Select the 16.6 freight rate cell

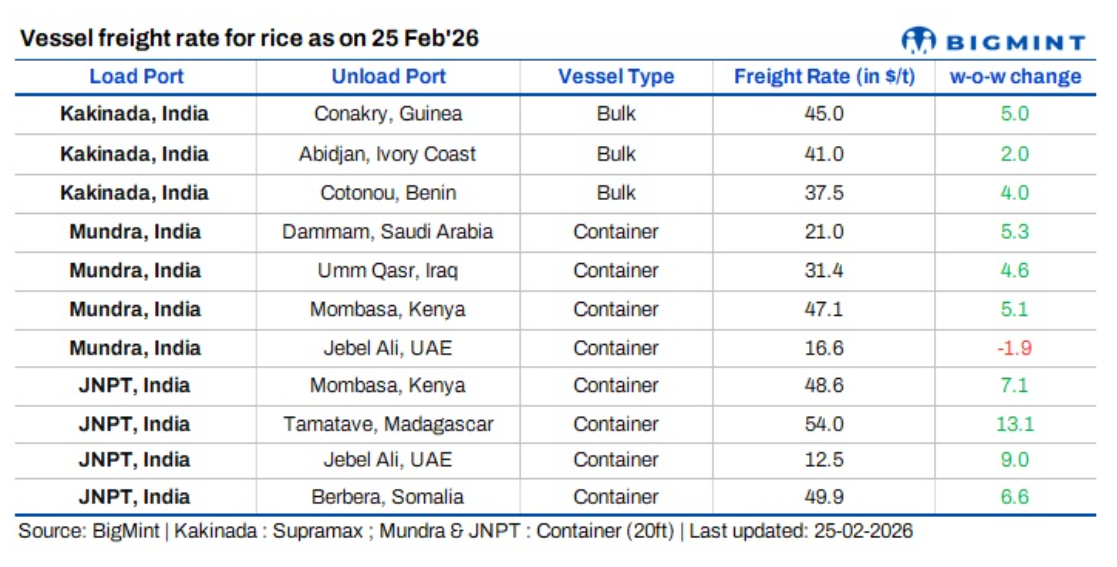pos(824,348)
